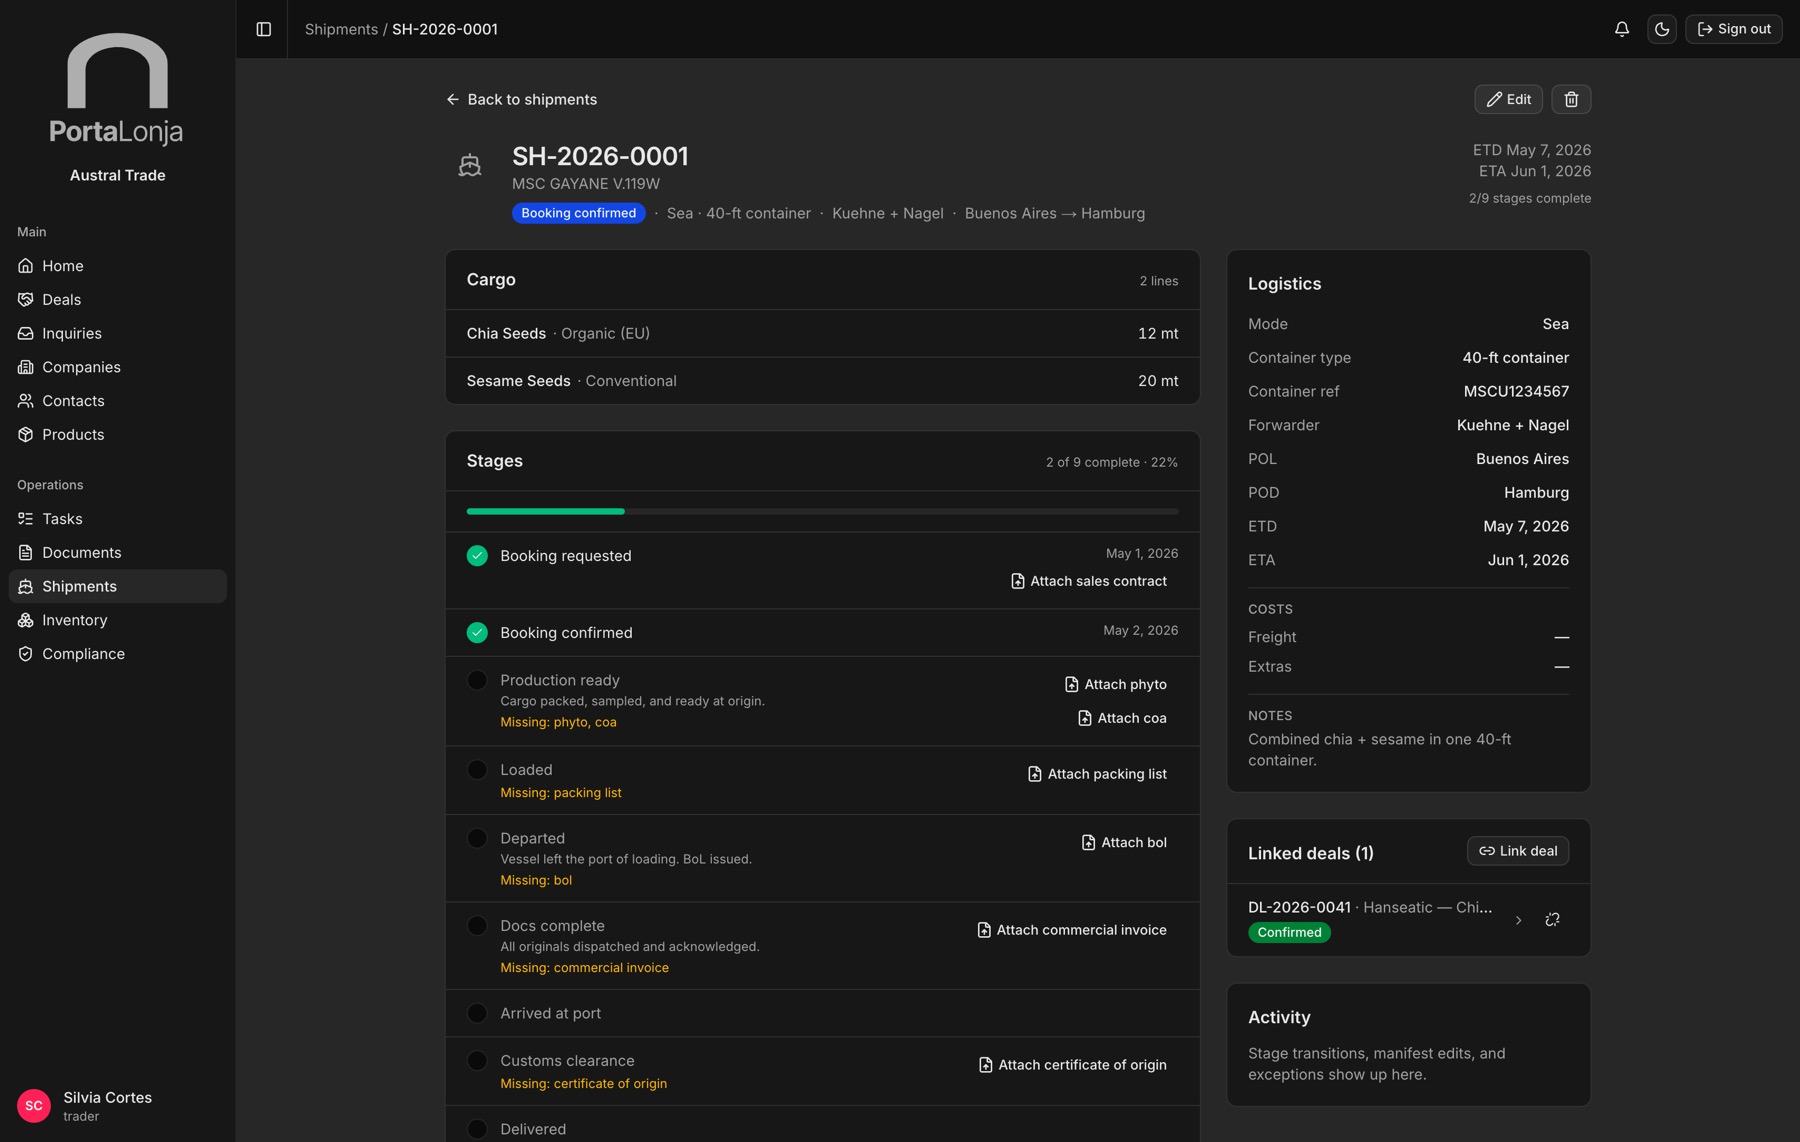Click the Compliance shield icon
1800x1142 pixels.
26,654
